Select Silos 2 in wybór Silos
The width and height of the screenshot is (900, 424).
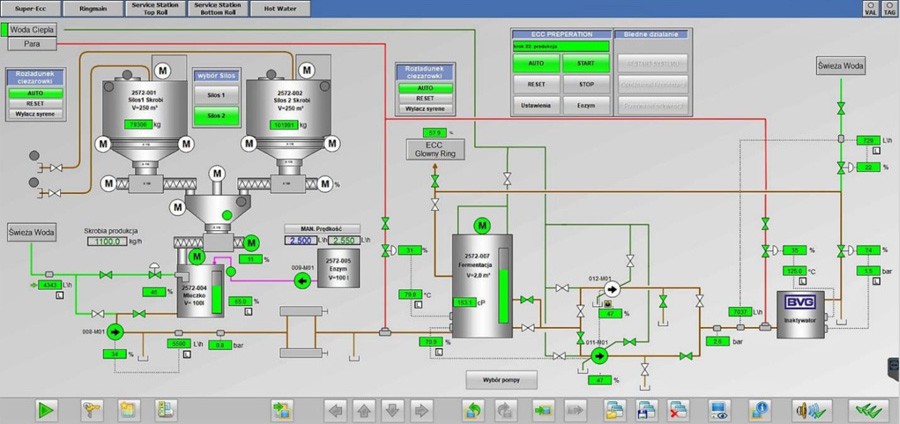coord(216,116)
